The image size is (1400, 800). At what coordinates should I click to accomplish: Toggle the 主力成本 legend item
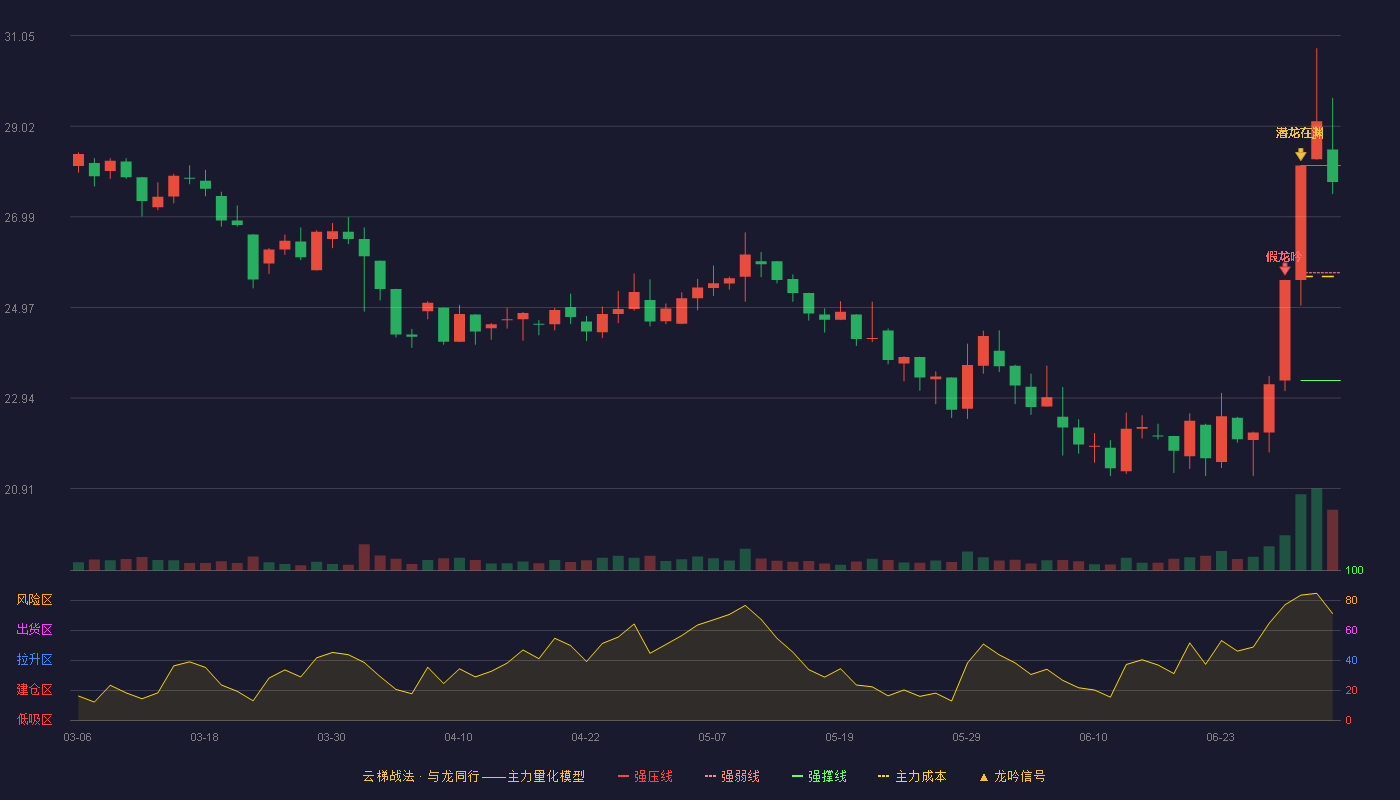[x=912, y=776]
